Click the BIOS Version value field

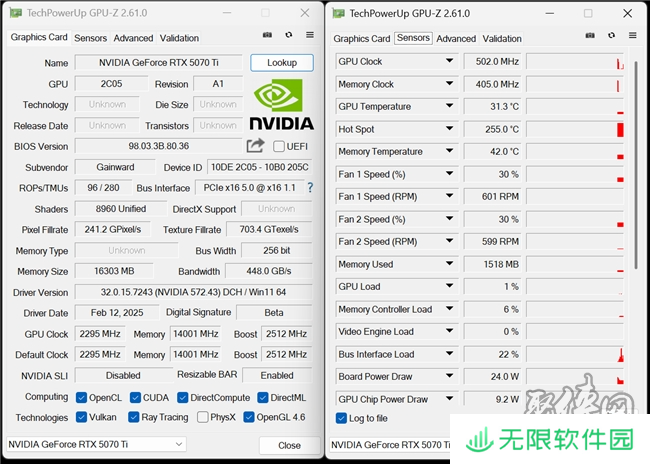pyautogui.click(x=158, y=146)
